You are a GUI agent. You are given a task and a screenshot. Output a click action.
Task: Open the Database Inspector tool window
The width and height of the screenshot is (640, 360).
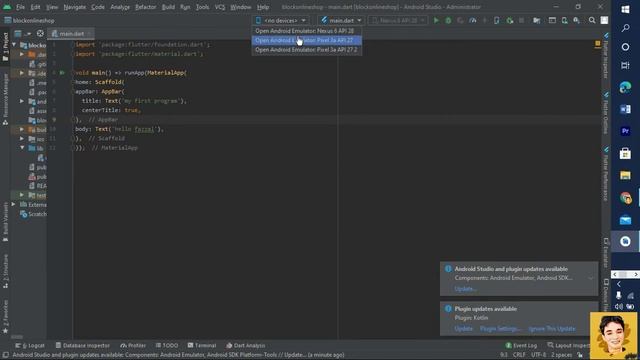pyautogui.click(x=83, y=345)
